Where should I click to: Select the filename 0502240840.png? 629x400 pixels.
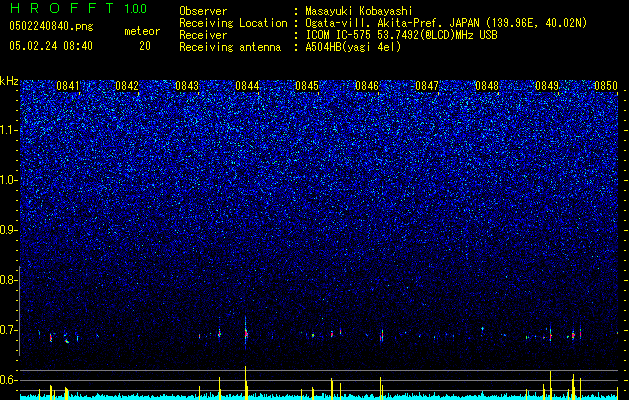pos(51,27)
